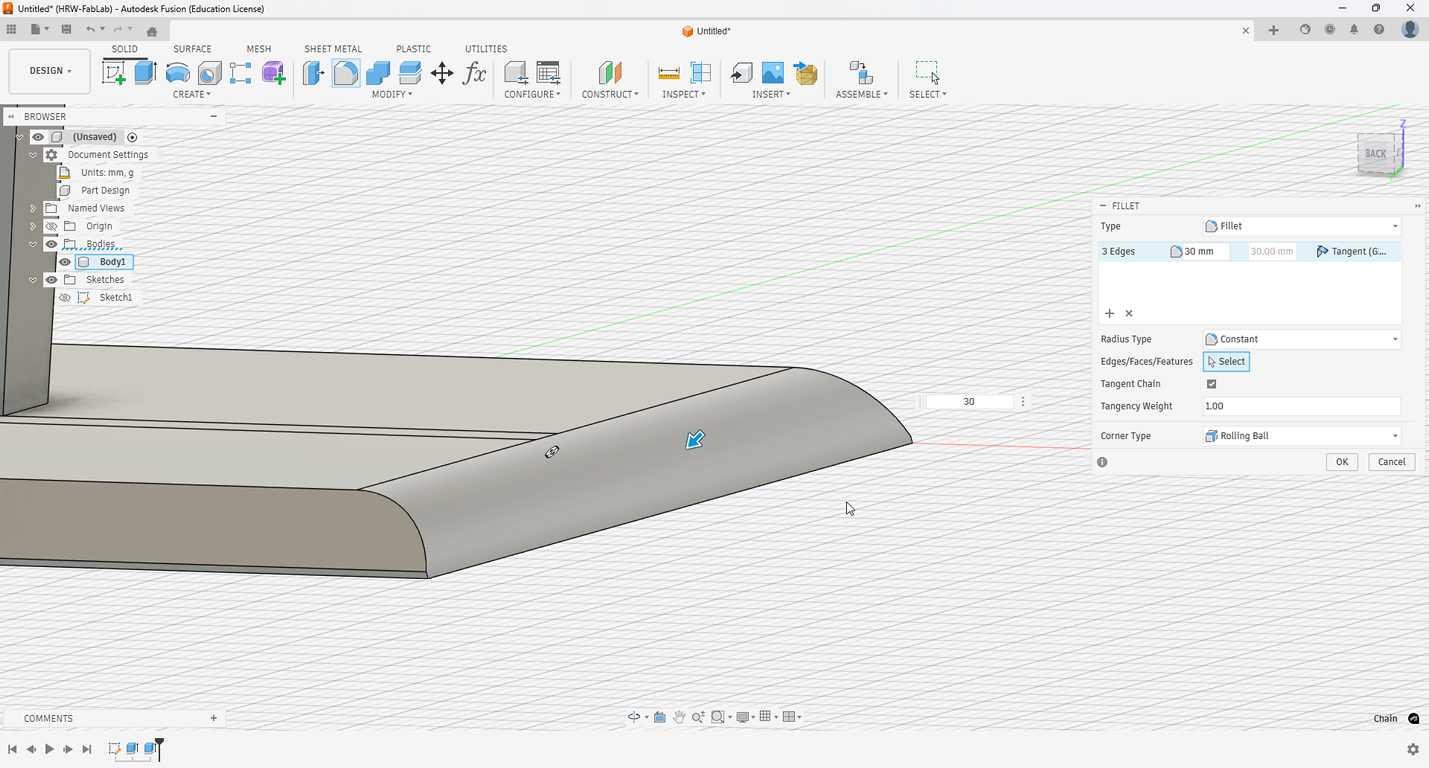Open the Help menu icon

point(1379,30)
